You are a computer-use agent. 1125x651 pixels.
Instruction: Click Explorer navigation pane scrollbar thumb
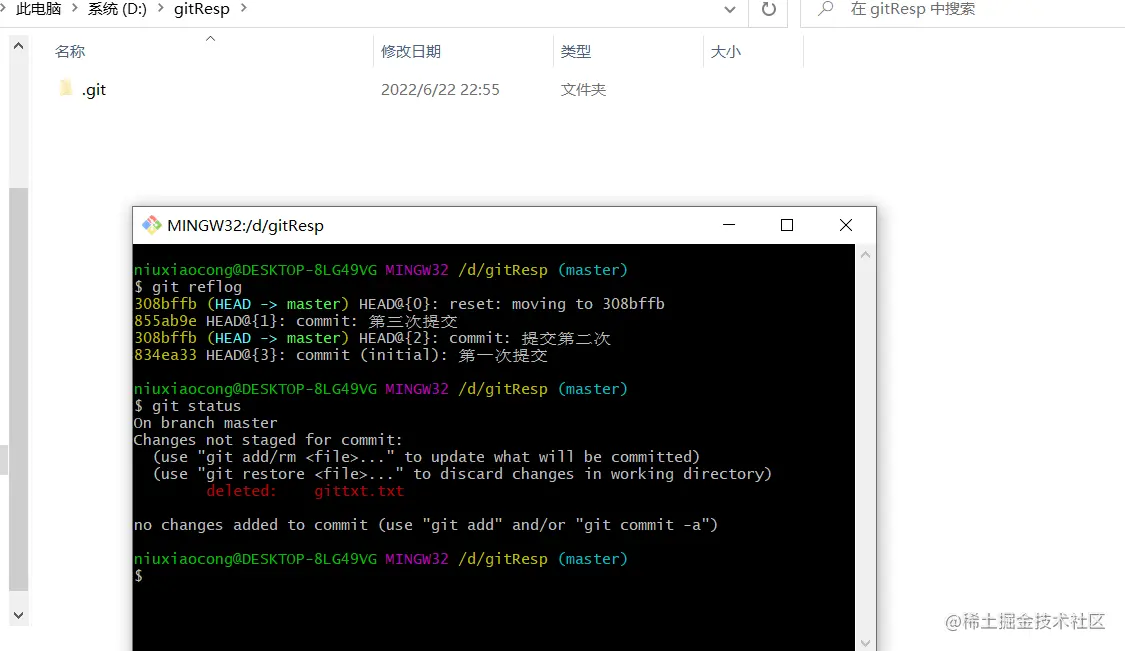click(19, 389)
